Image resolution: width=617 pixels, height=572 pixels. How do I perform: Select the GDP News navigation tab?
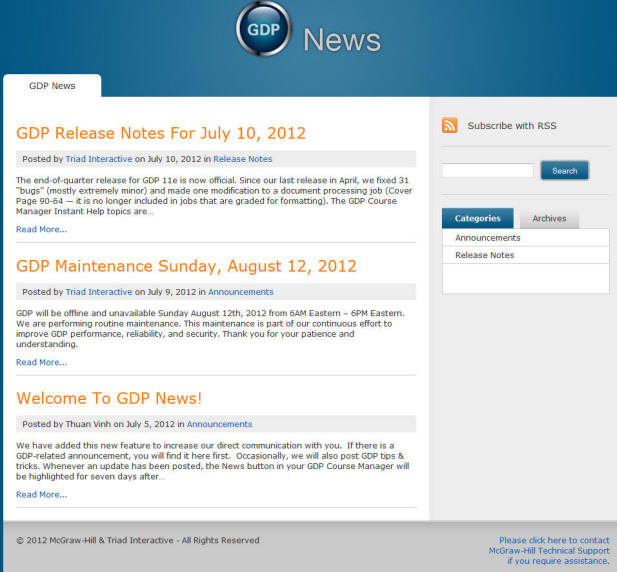point(52,86)
